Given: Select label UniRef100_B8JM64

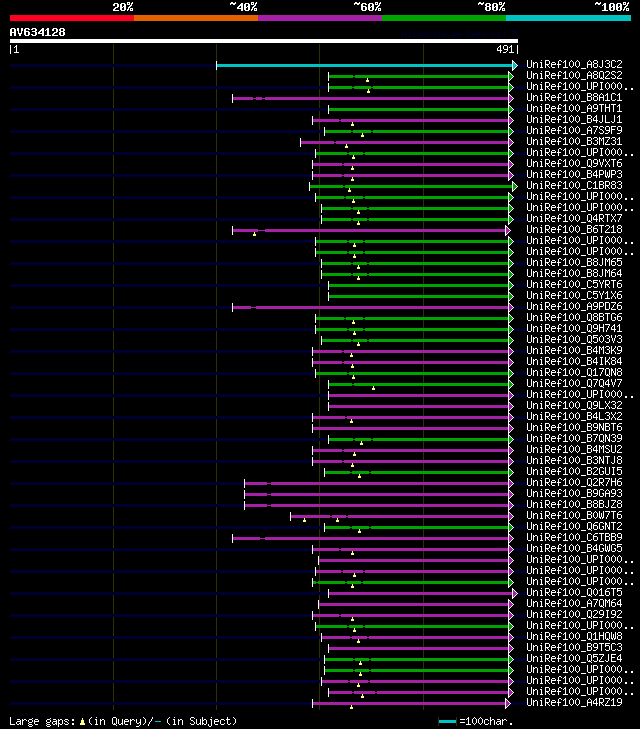Looking at the screenshot, I should click(x=574, y=273).
